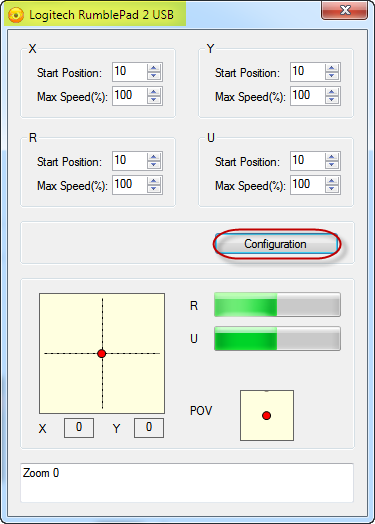
Task: Click the U axis green progress bar
Action: click(x=277, y=339)
